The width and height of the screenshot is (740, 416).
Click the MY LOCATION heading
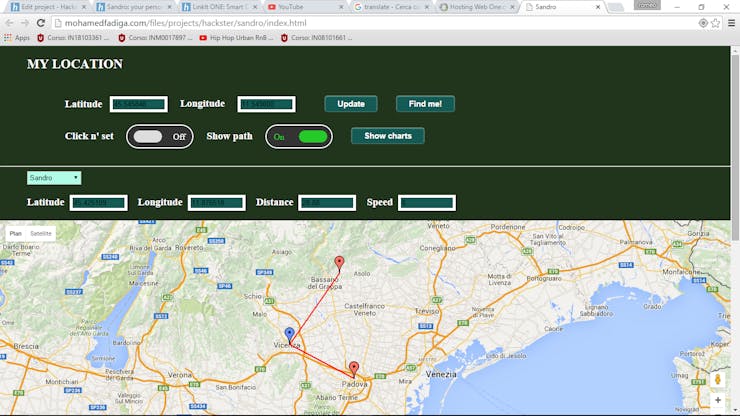tap(75, 64)
